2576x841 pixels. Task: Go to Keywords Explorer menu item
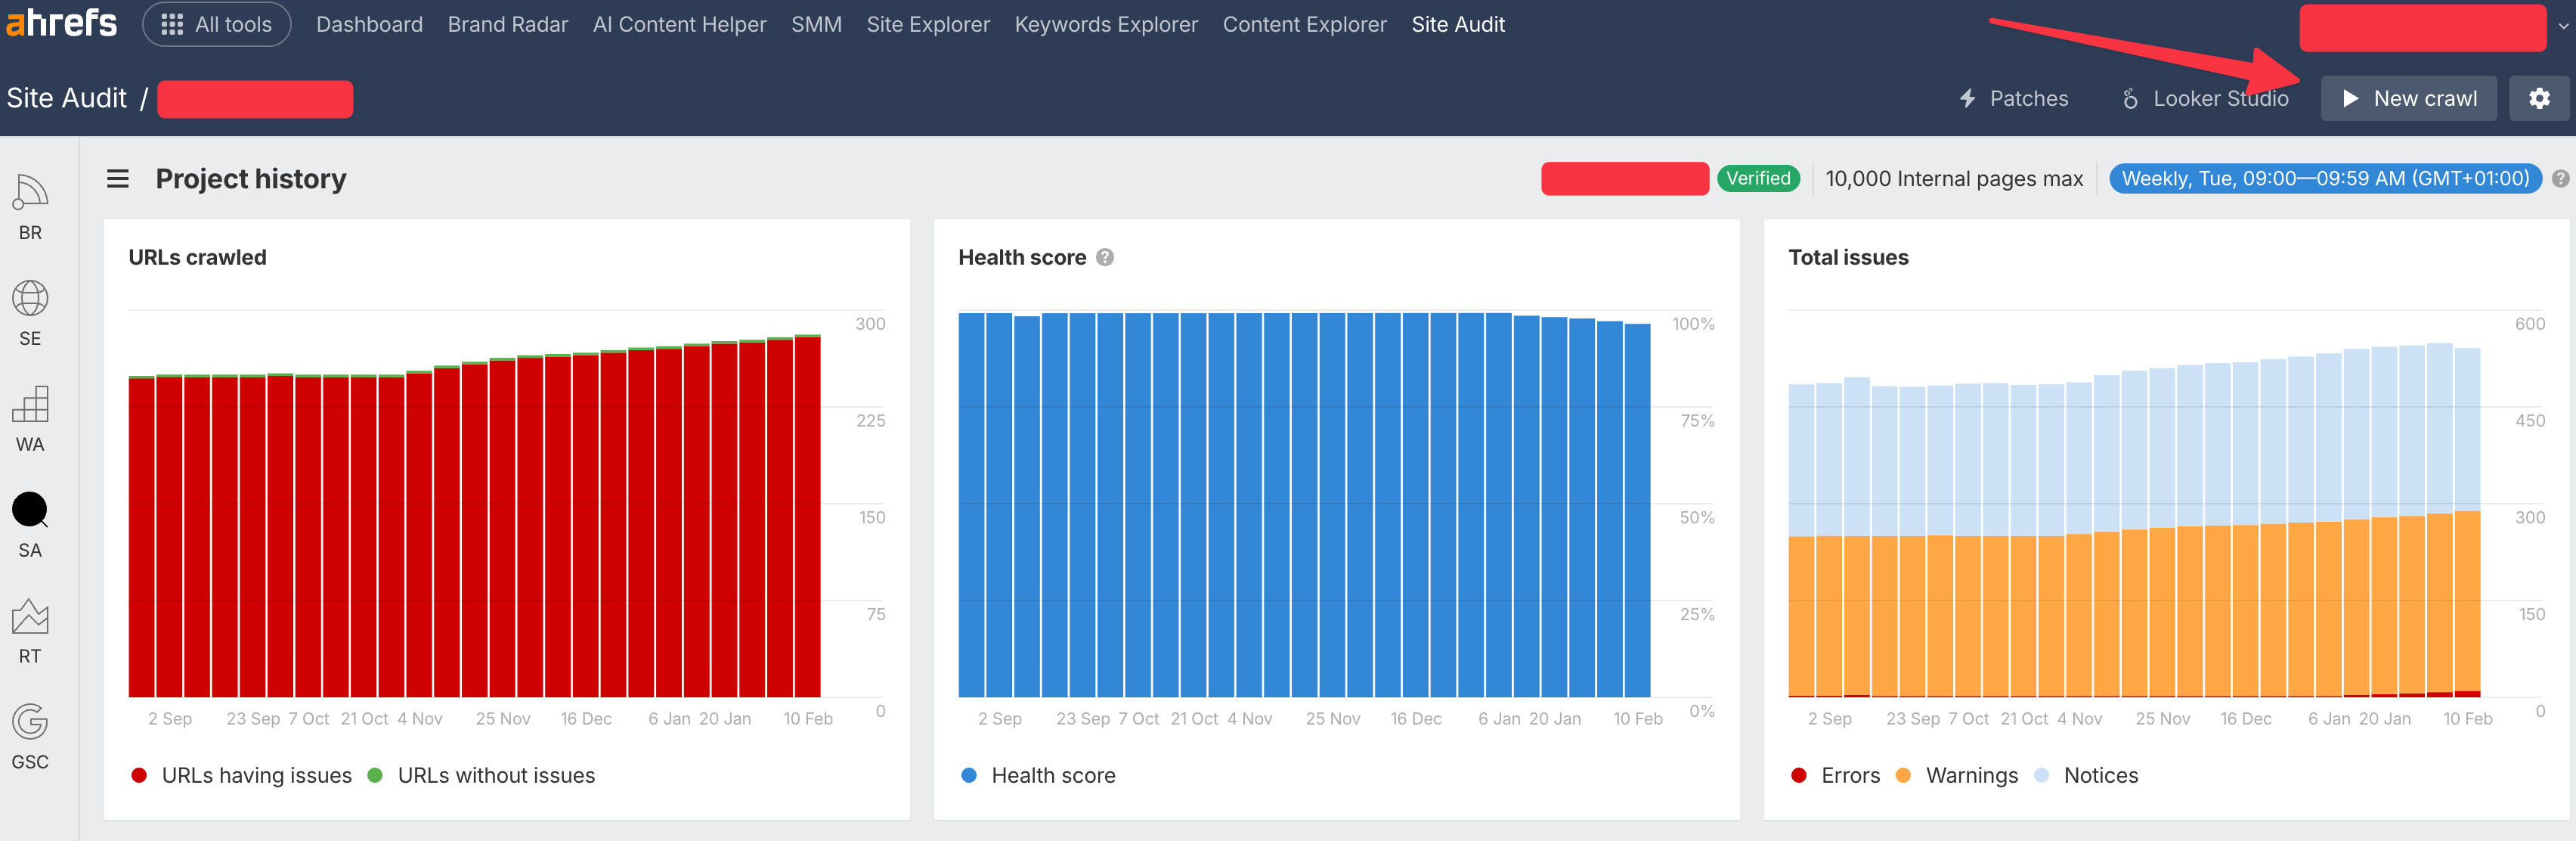(x=1105, y=24)
